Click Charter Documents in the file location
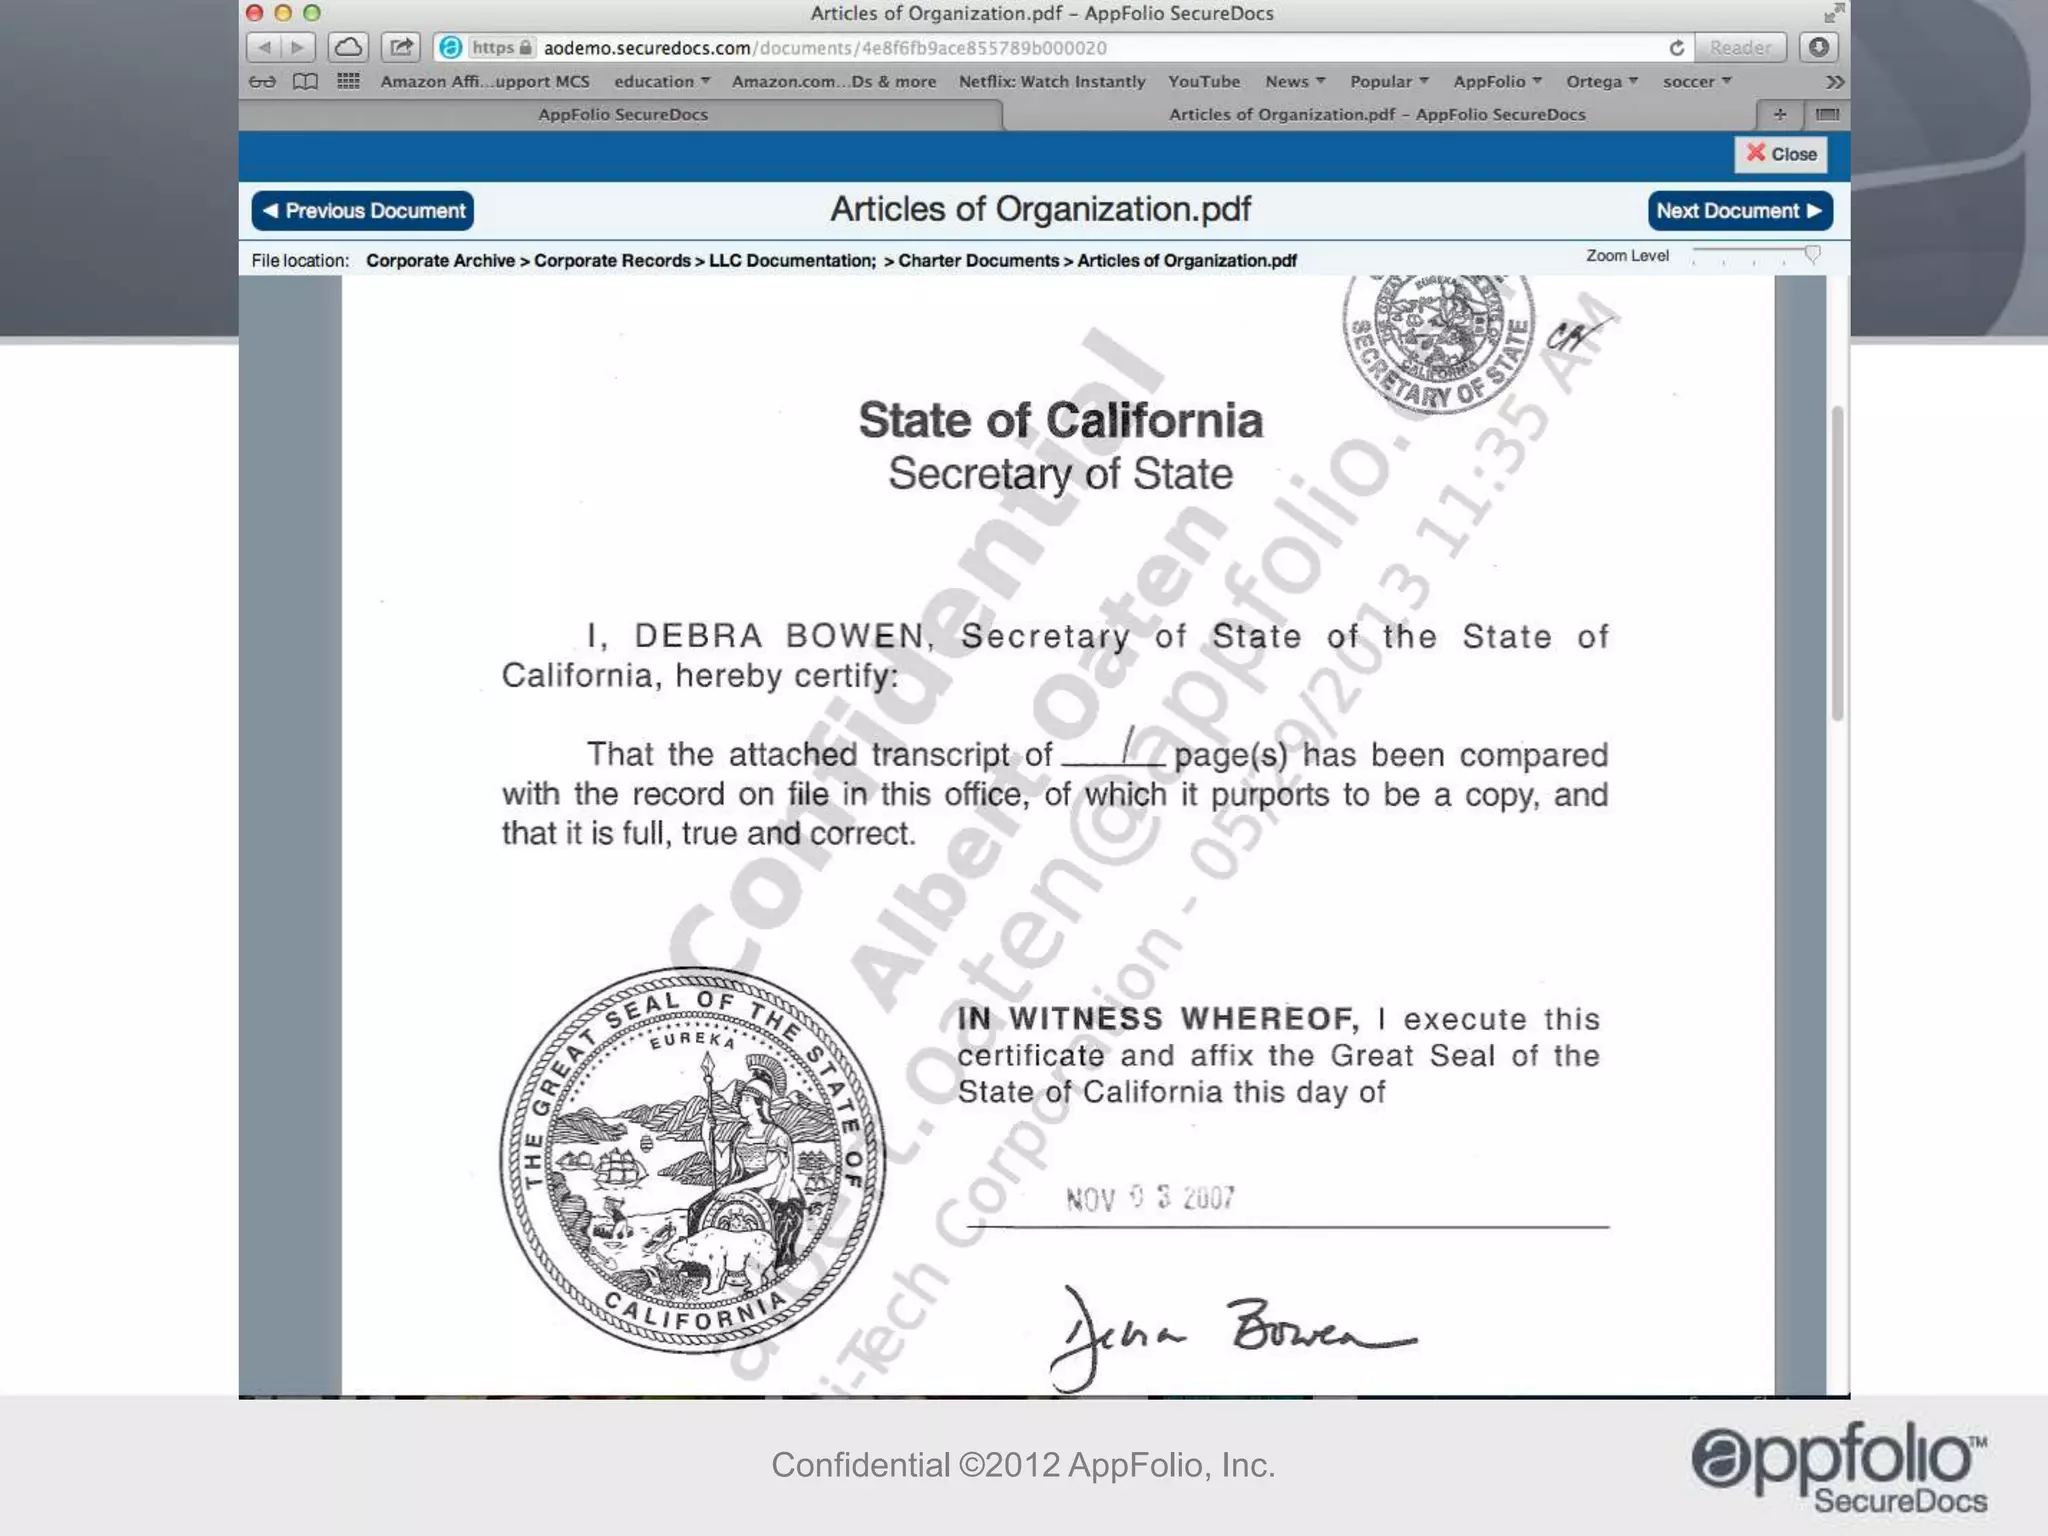2048x1536 pixels. click(978, 261)
